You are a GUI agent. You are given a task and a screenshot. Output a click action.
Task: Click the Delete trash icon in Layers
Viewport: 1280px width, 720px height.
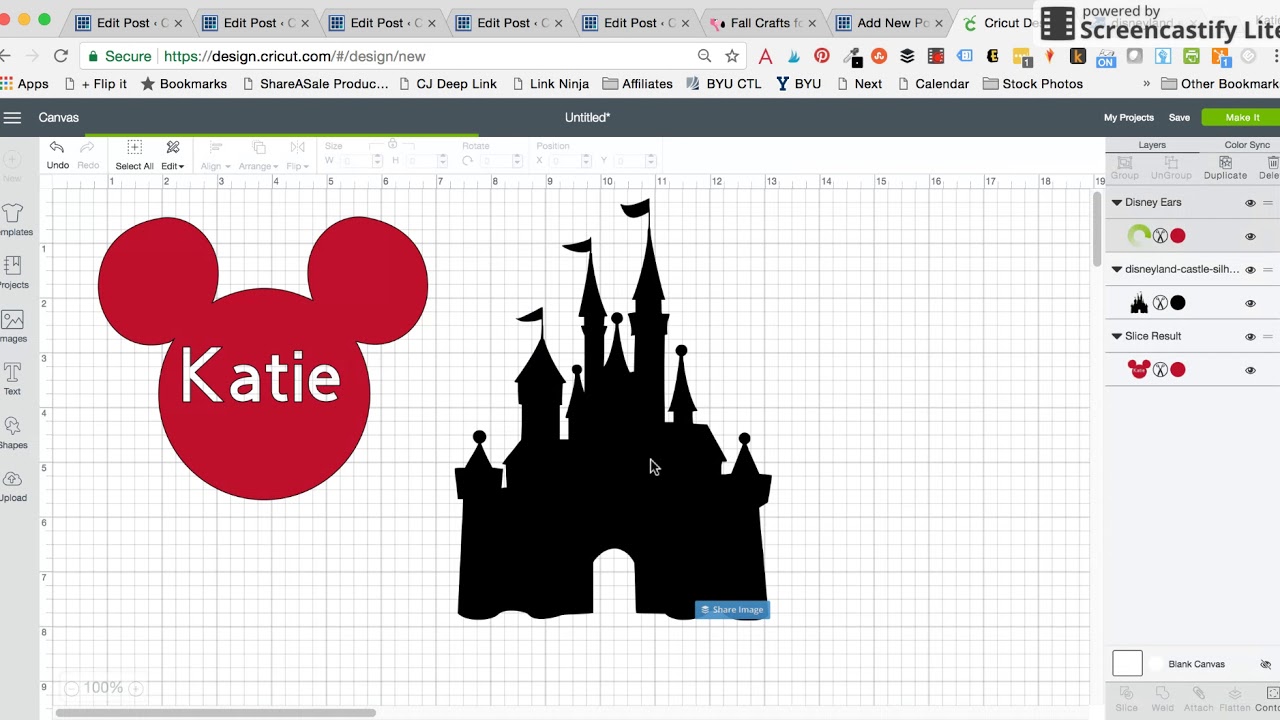tap(1273, 162)
